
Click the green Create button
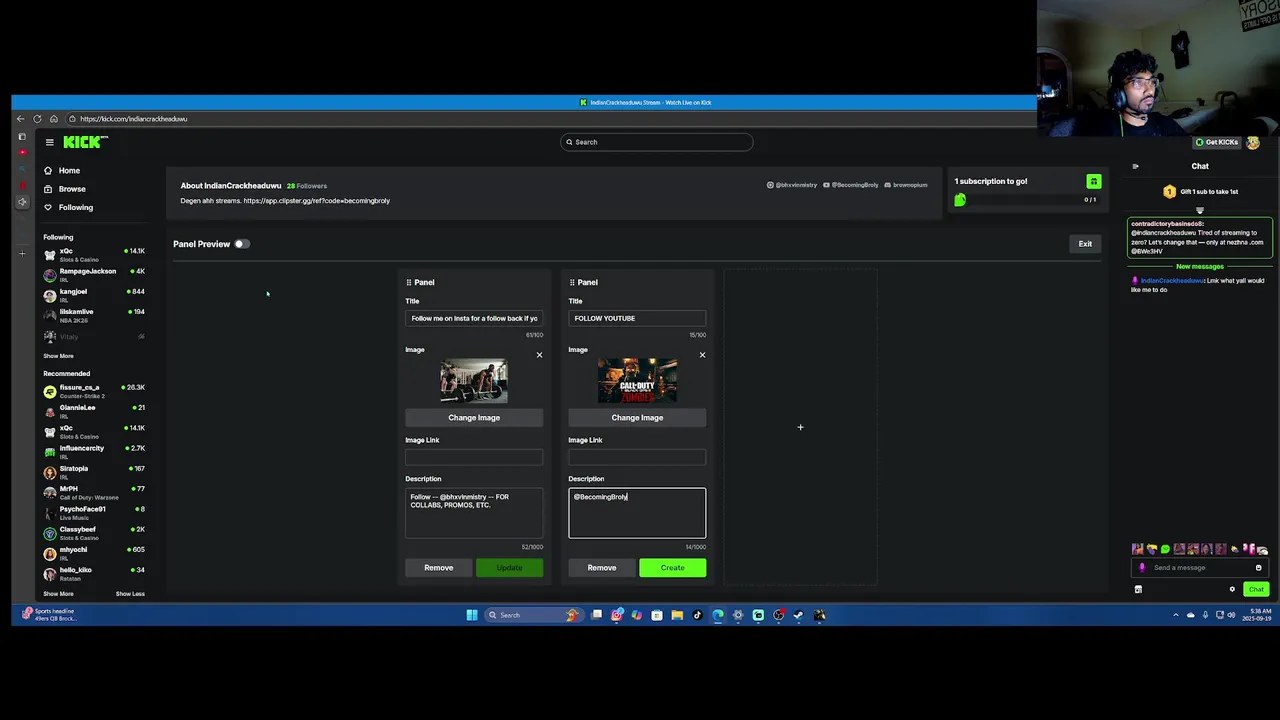click(x=672, y=568)
